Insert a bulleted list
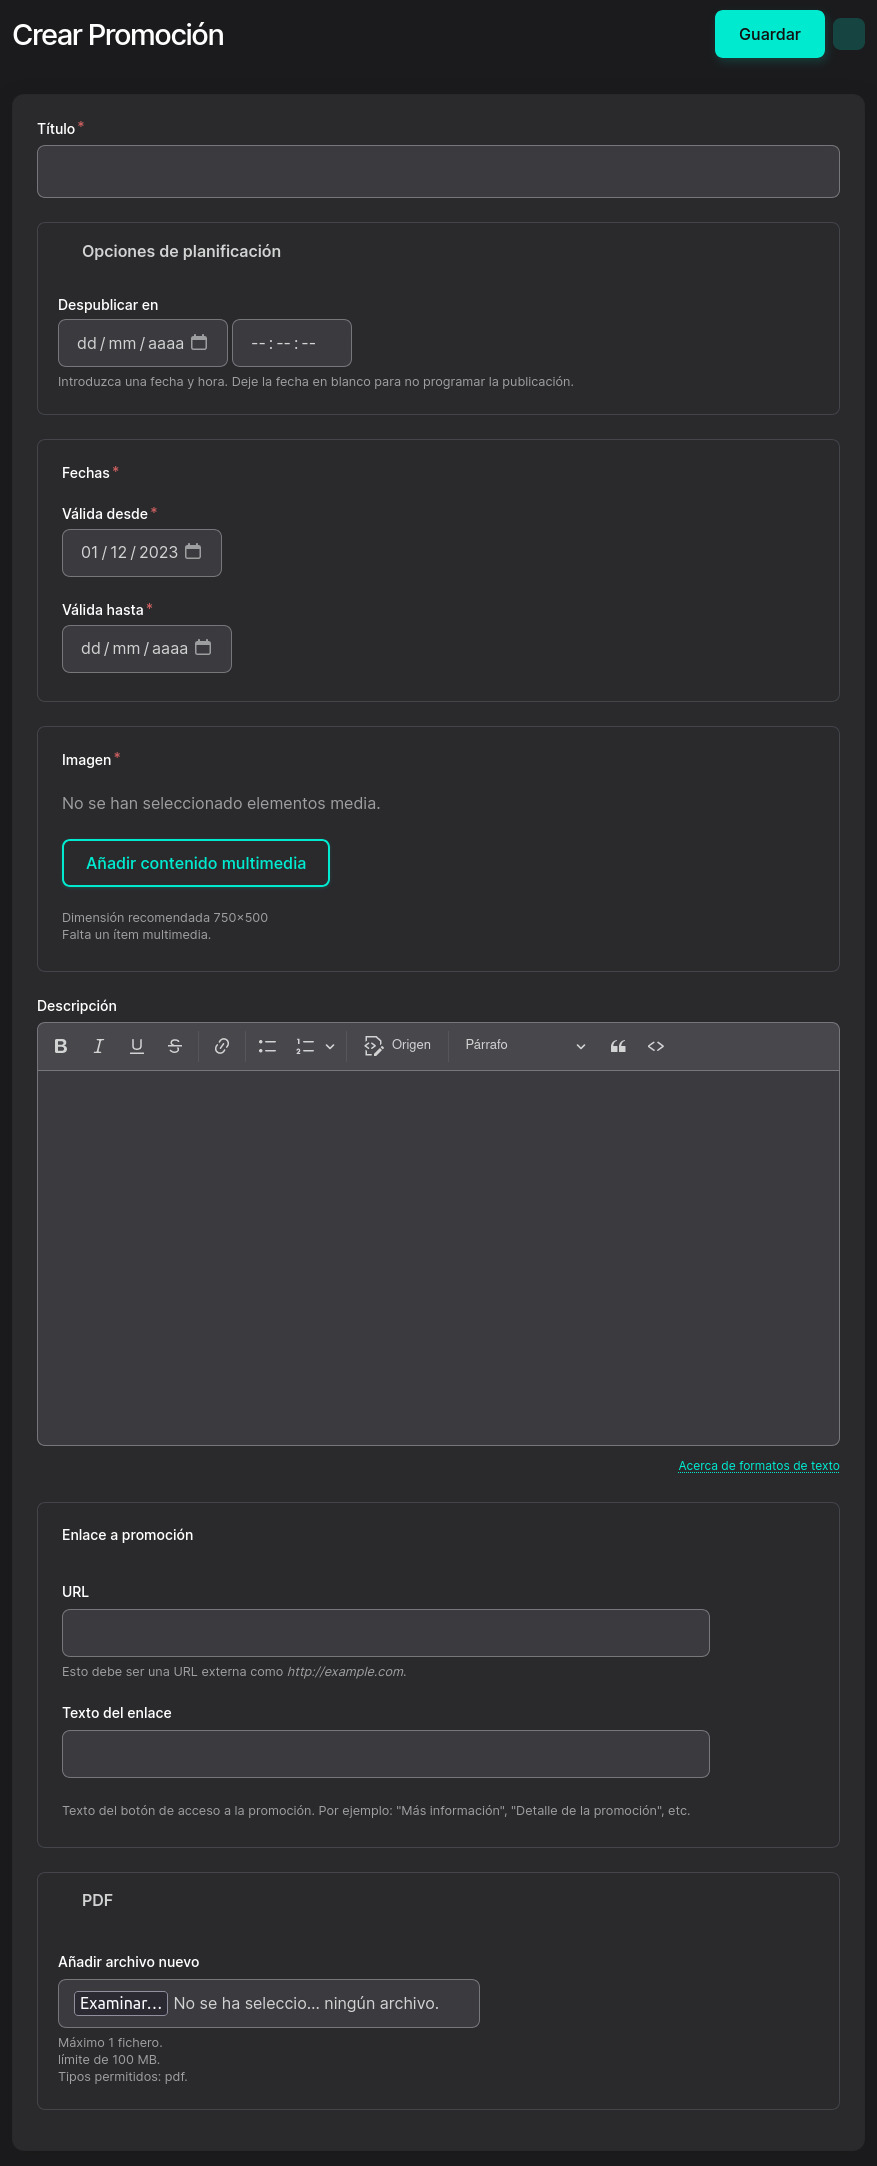 coord(267,1046)
